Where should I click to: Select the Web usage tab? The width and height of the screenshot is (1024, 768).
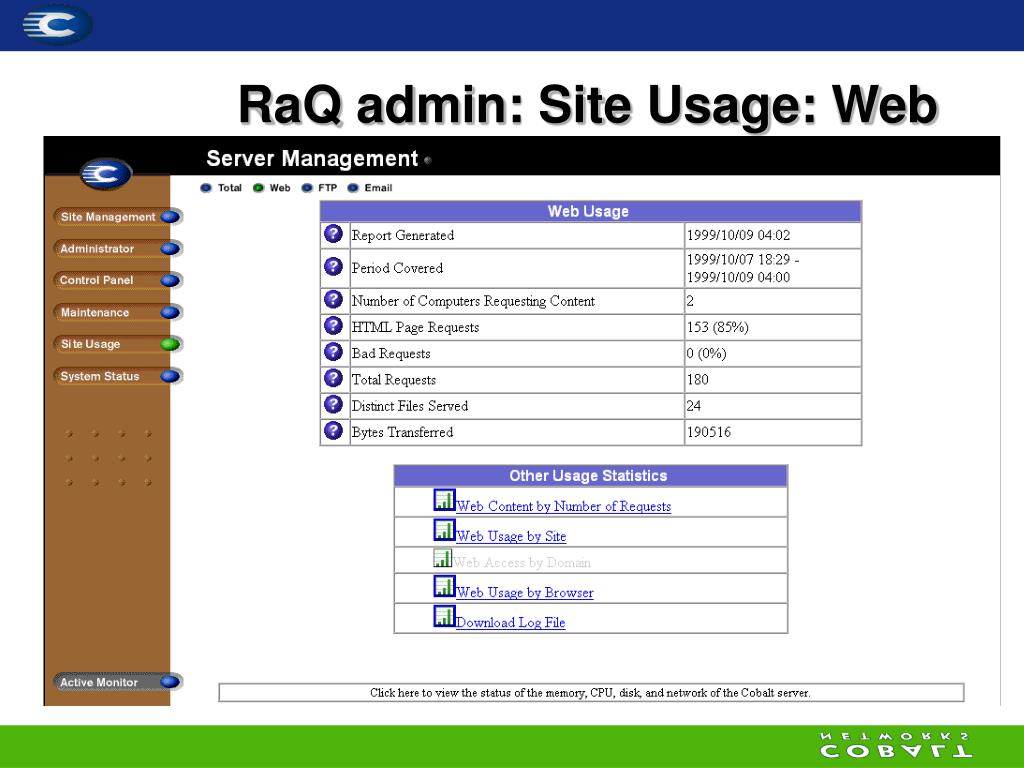point(280,188)
